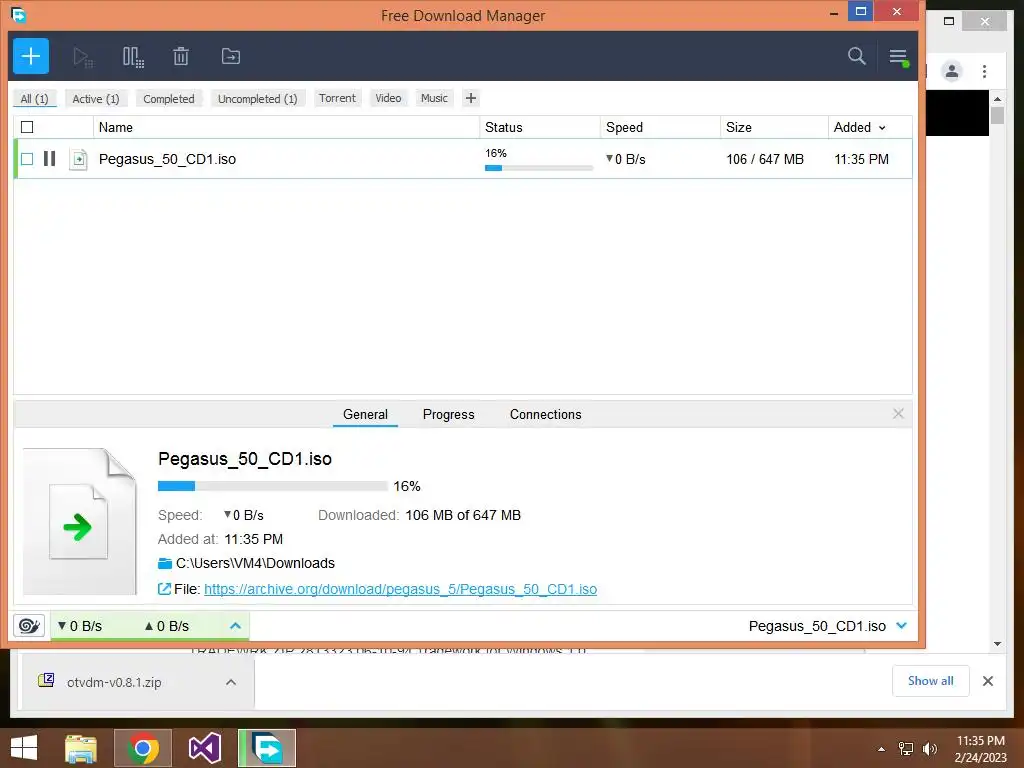Screen dimensions: 1024x768
Task: Click Free Download Manager taskbar icon
Action: tap(267, 748)
